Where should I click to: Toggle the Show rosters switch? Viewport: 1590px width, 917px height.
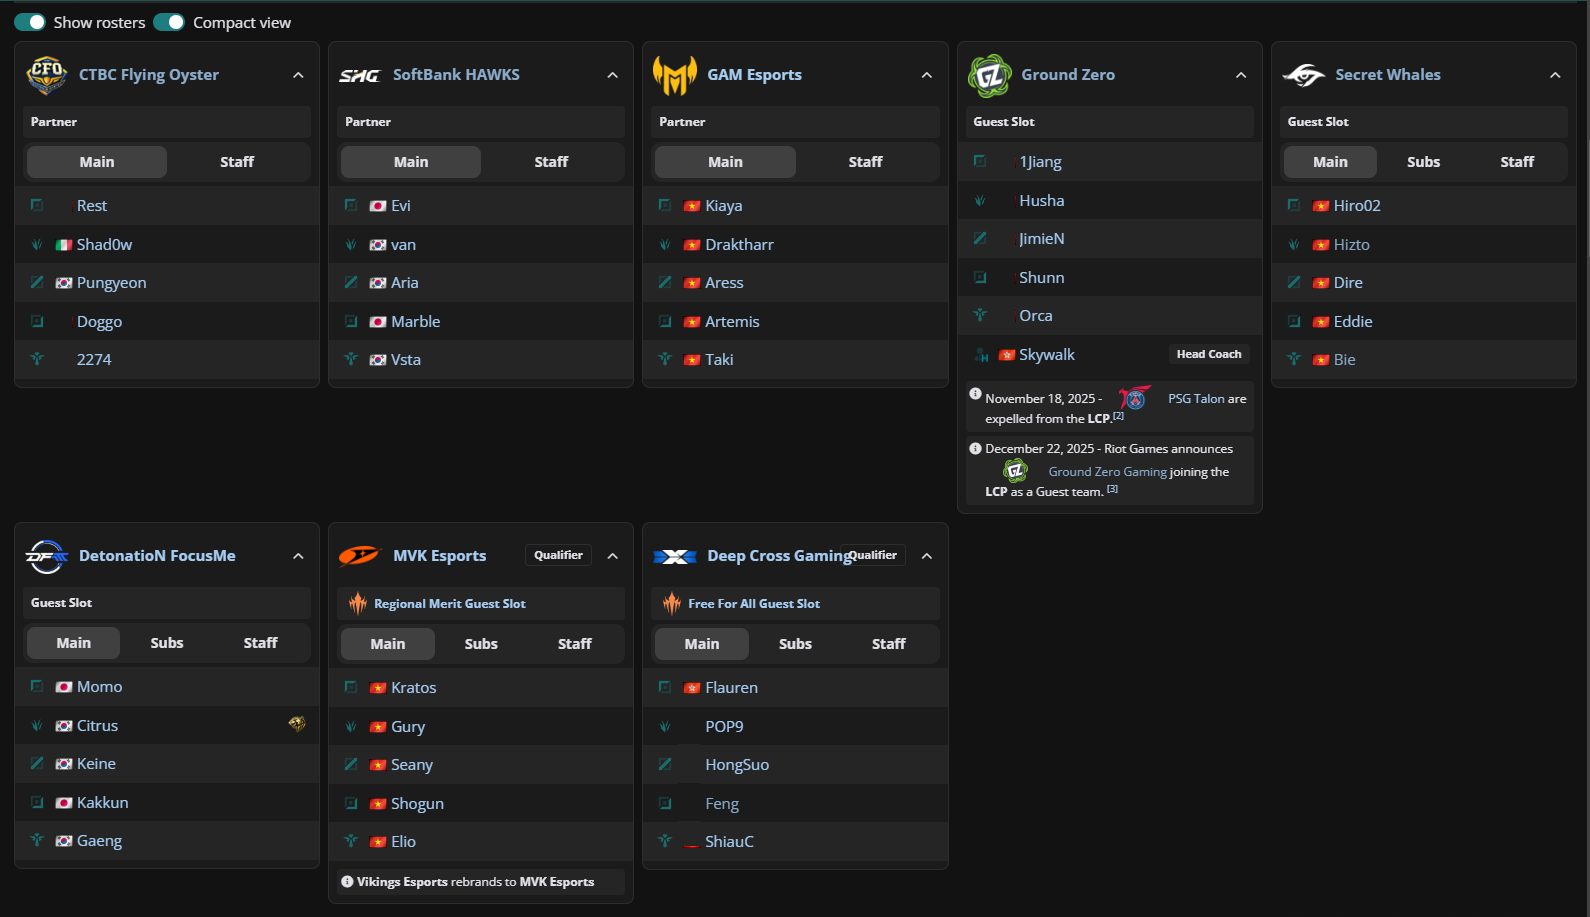tap(30, 22)
